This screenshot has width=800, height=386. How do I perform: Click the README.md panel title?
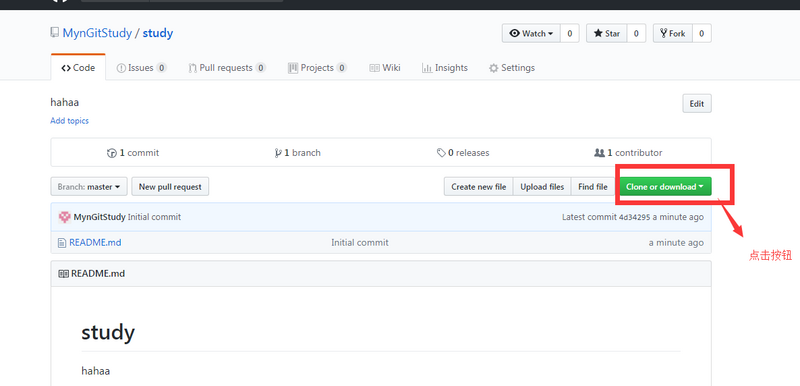click(98, 274)
